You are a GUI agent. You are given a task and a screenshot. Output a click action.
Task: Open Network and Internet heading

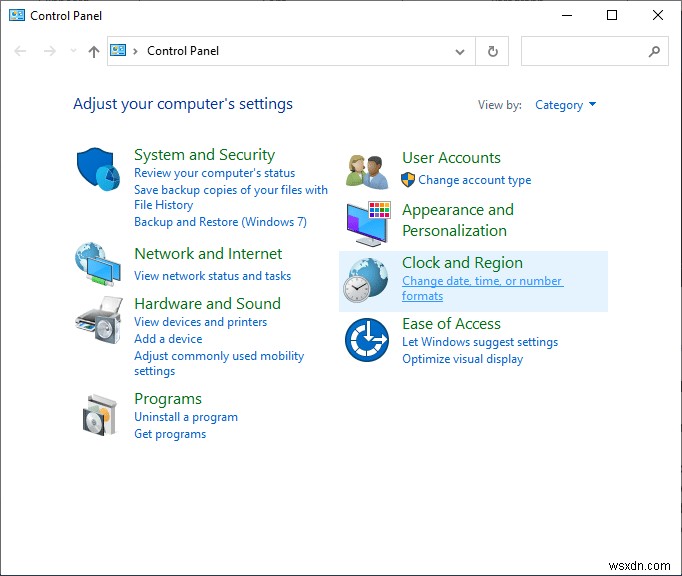(208, 254)
